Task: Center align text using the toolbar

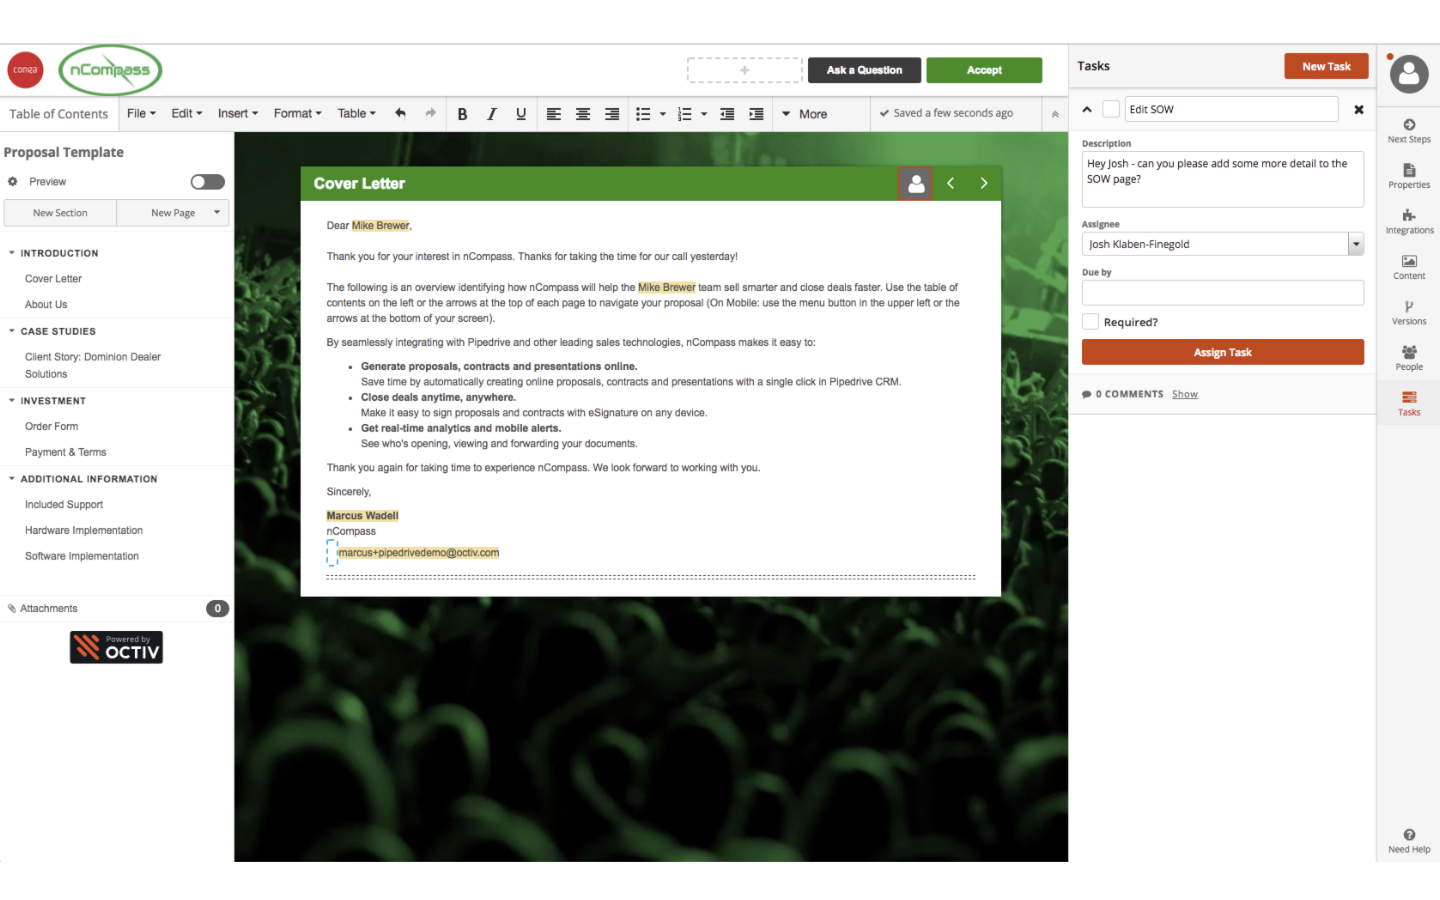Action: [x=583, y=114]
